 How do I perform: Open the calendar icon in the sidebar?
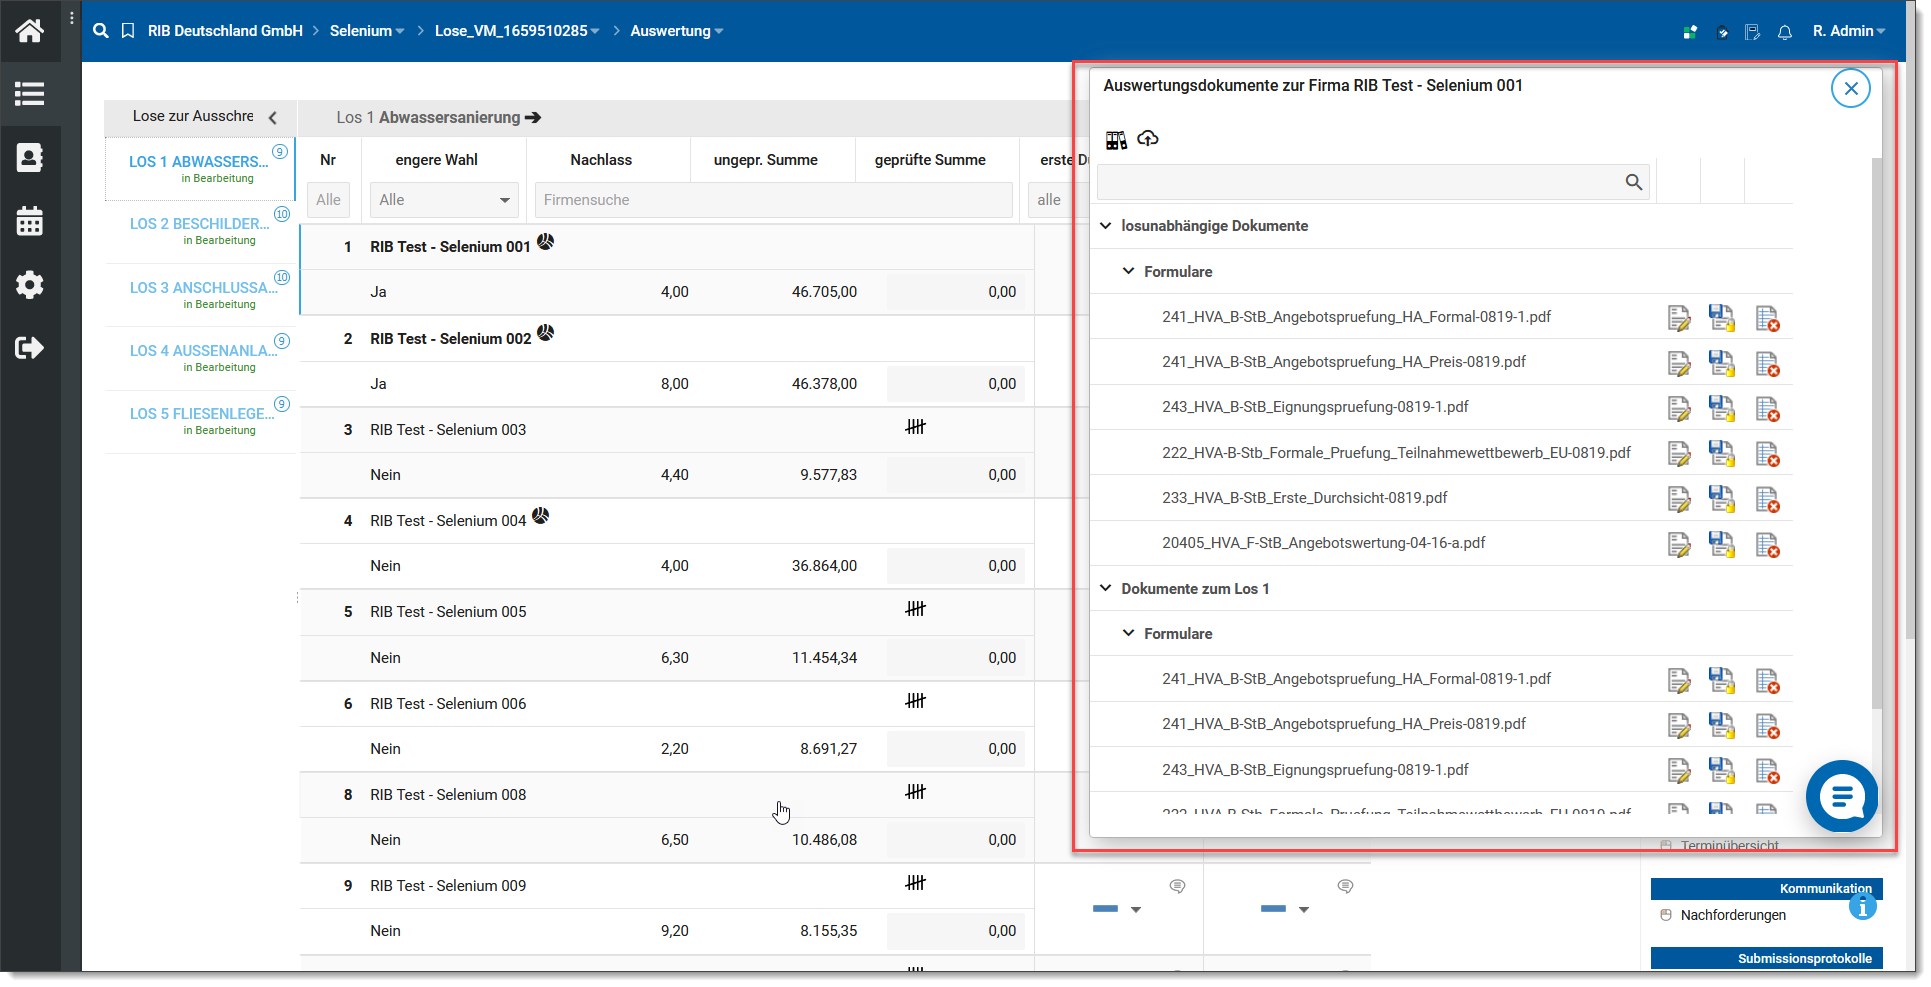pyautogui.click(x=29, y=221)
